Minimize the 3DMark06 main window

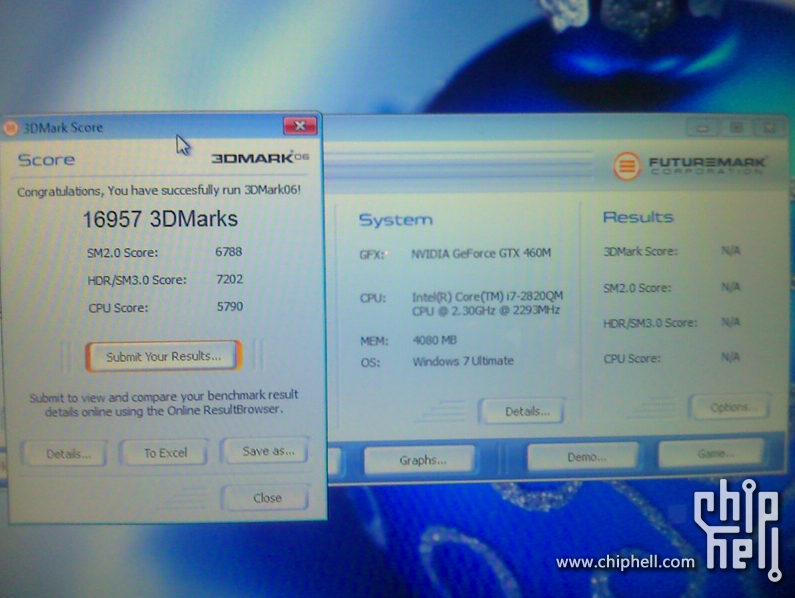(702, 128)
